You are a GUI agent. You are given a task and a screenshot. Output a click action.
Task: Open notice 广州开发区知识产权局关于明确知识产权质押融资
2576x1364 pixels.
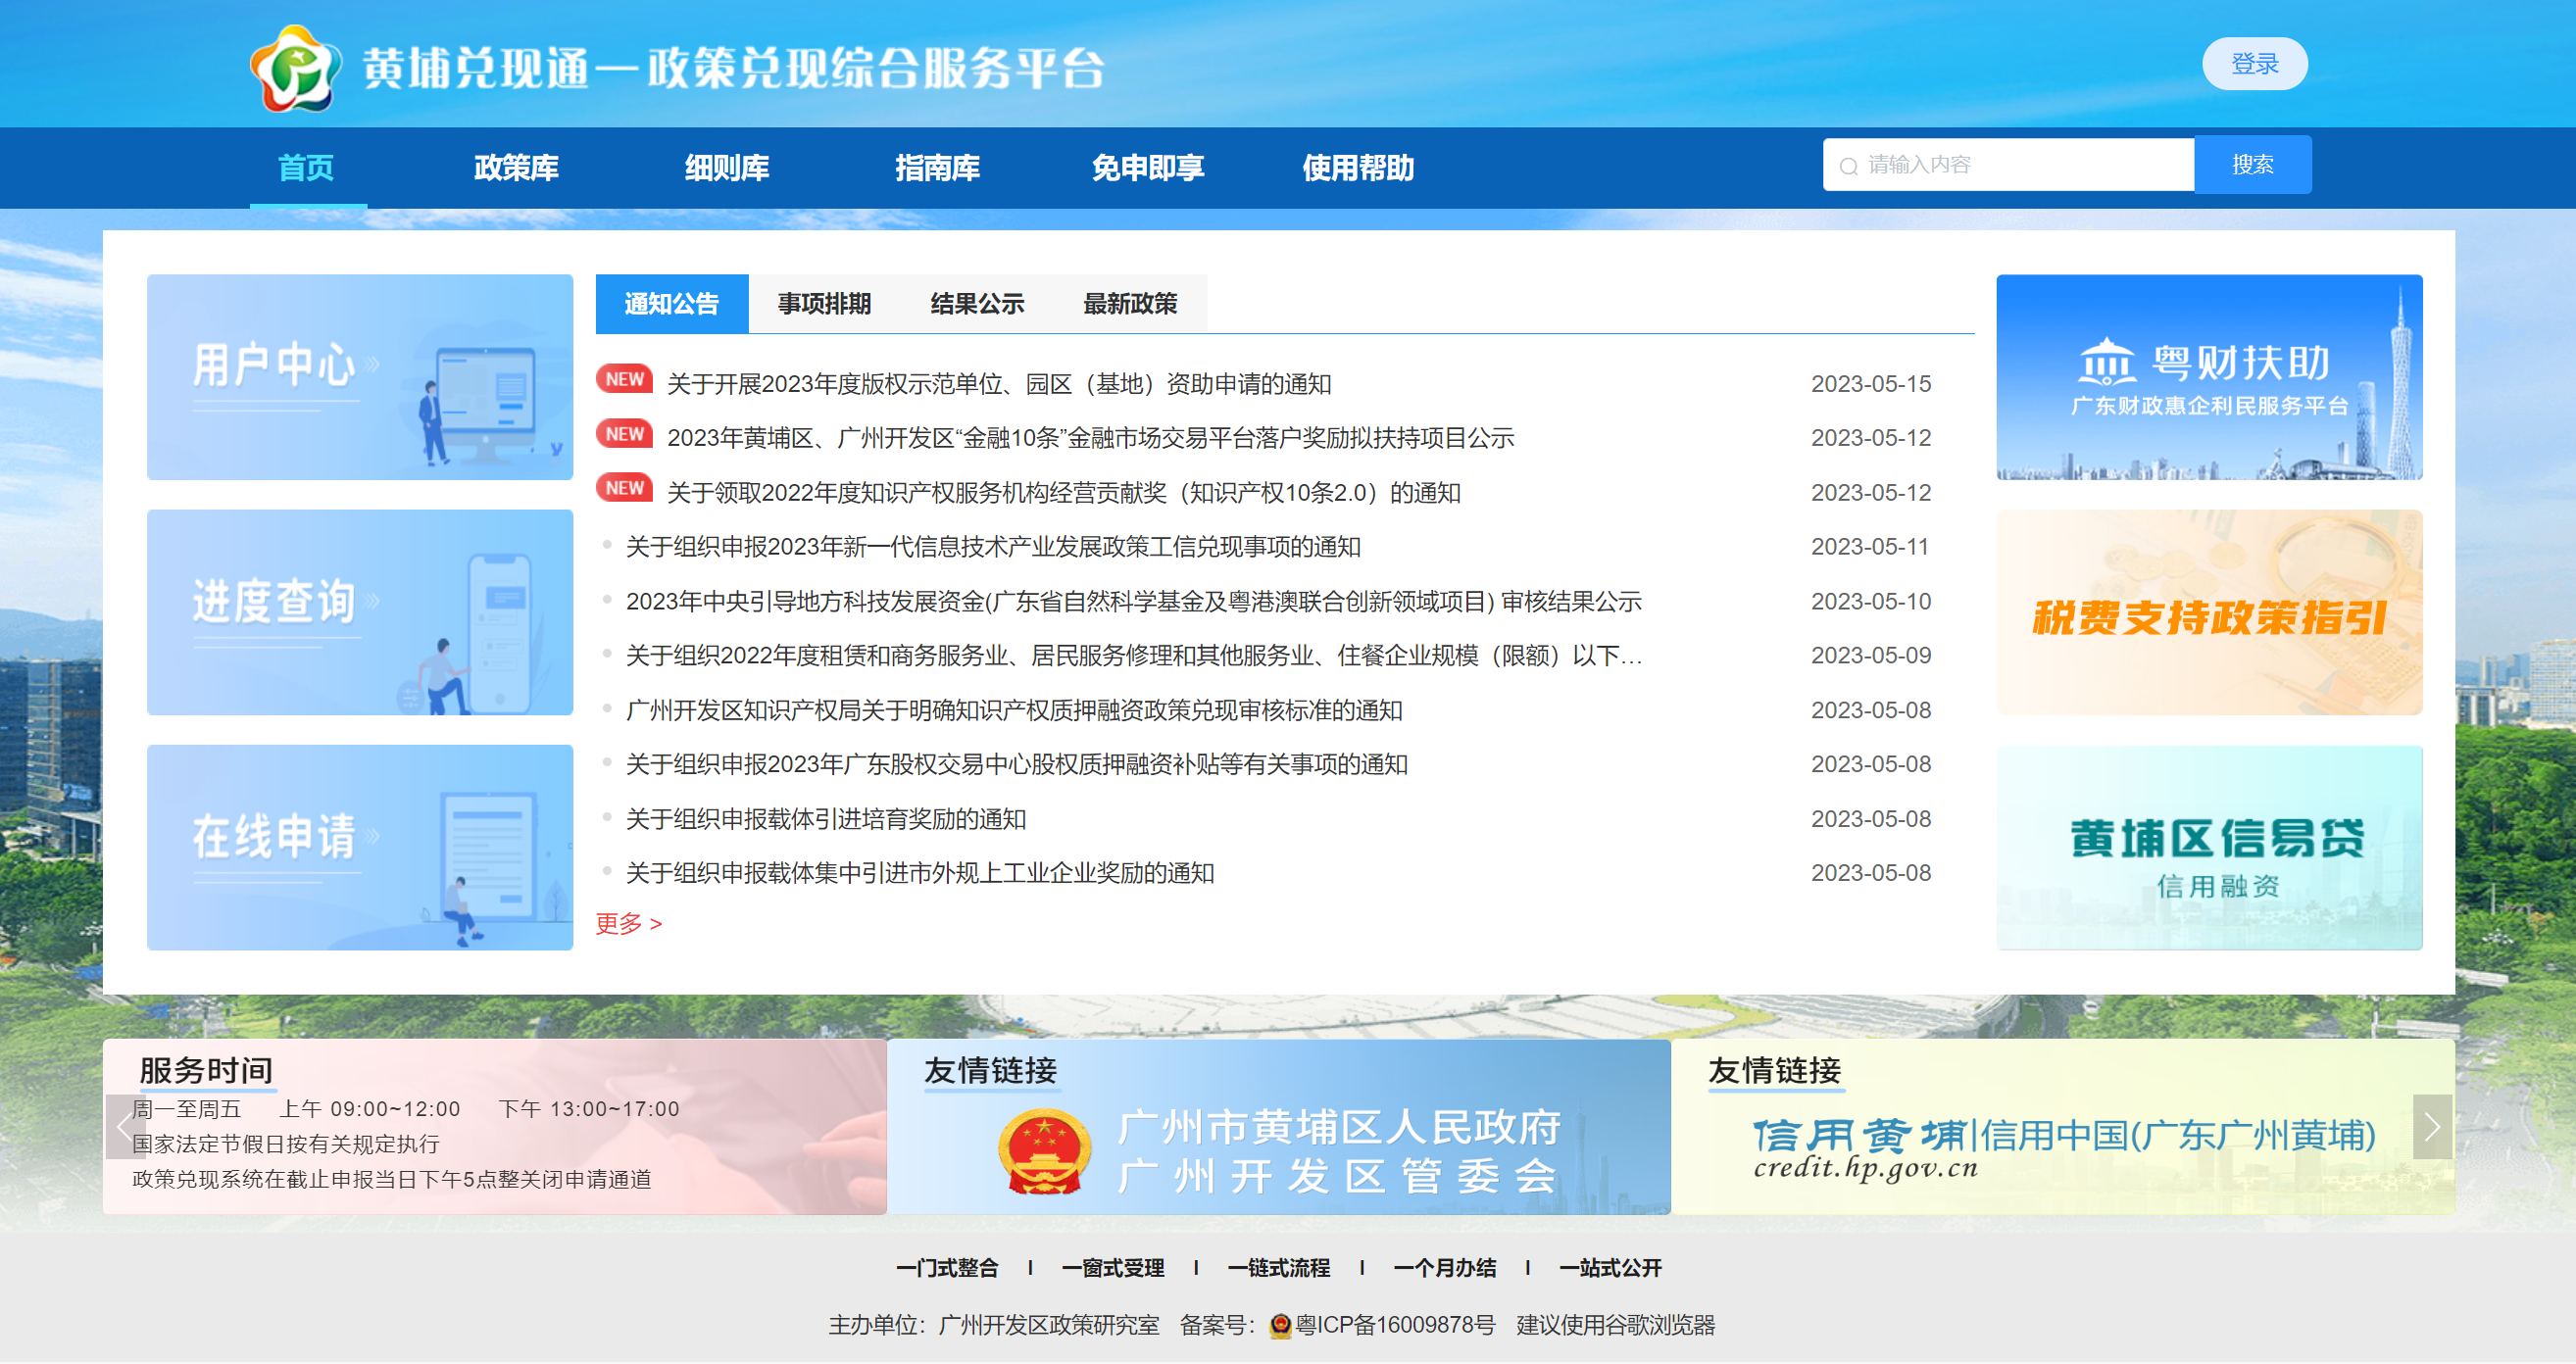pyautogui.click(x=1014, y=711)
